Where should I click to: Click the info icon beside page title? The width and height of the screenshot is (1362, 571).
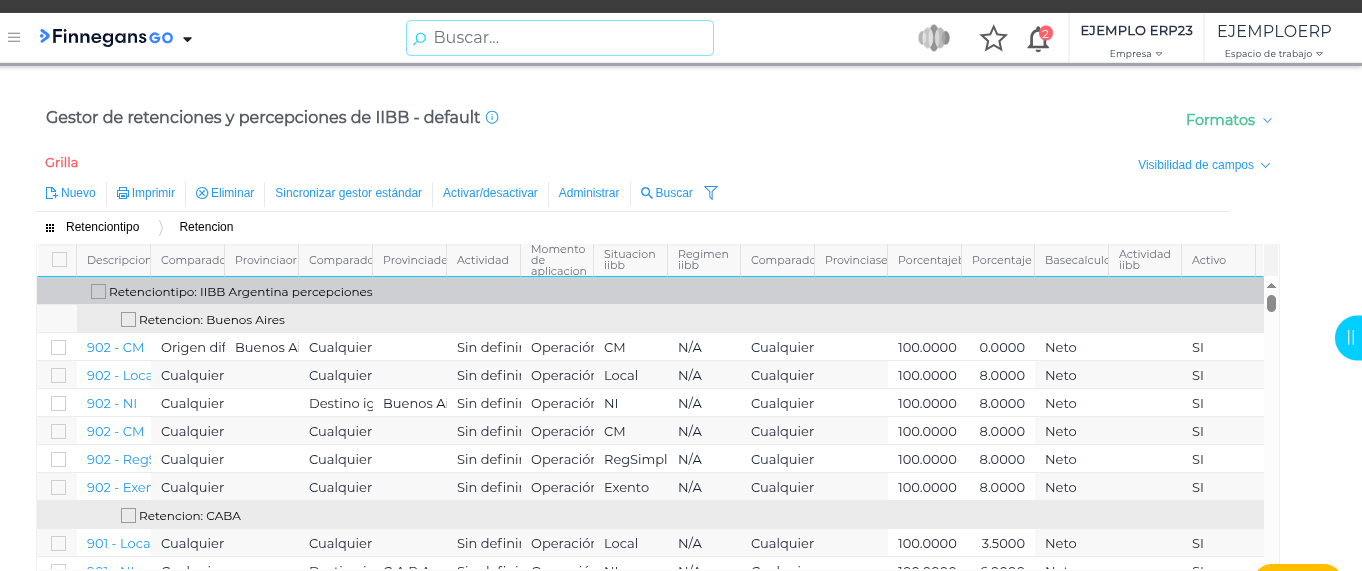492,117
